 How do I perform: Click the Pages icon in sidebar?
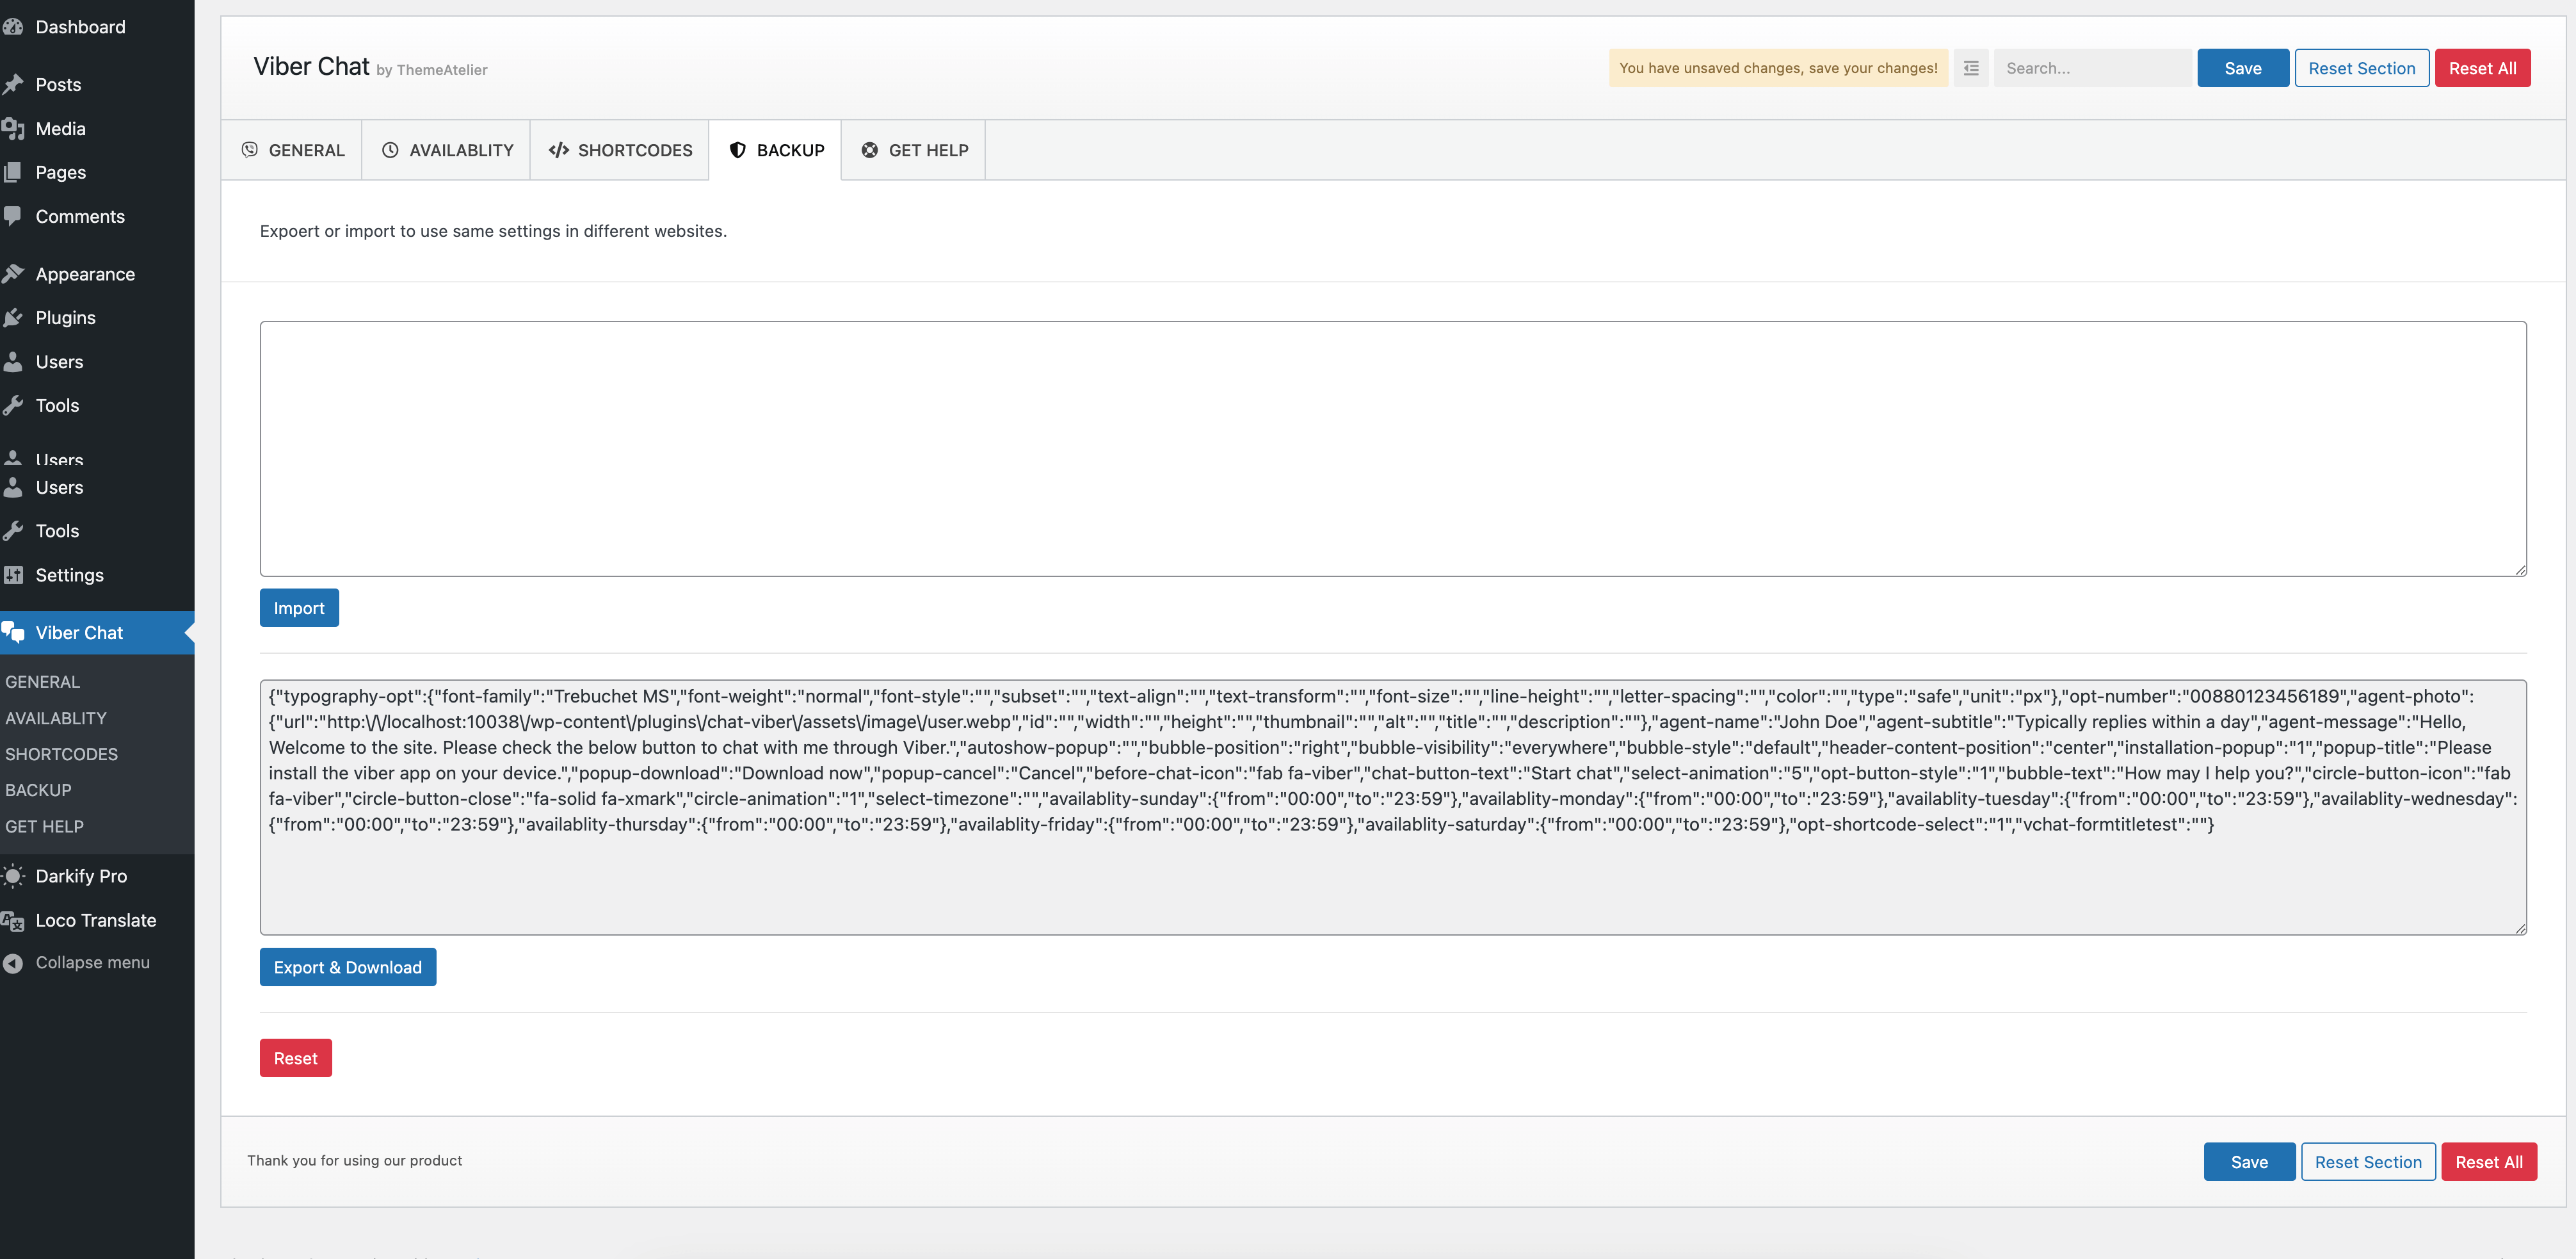coord(13,172)
